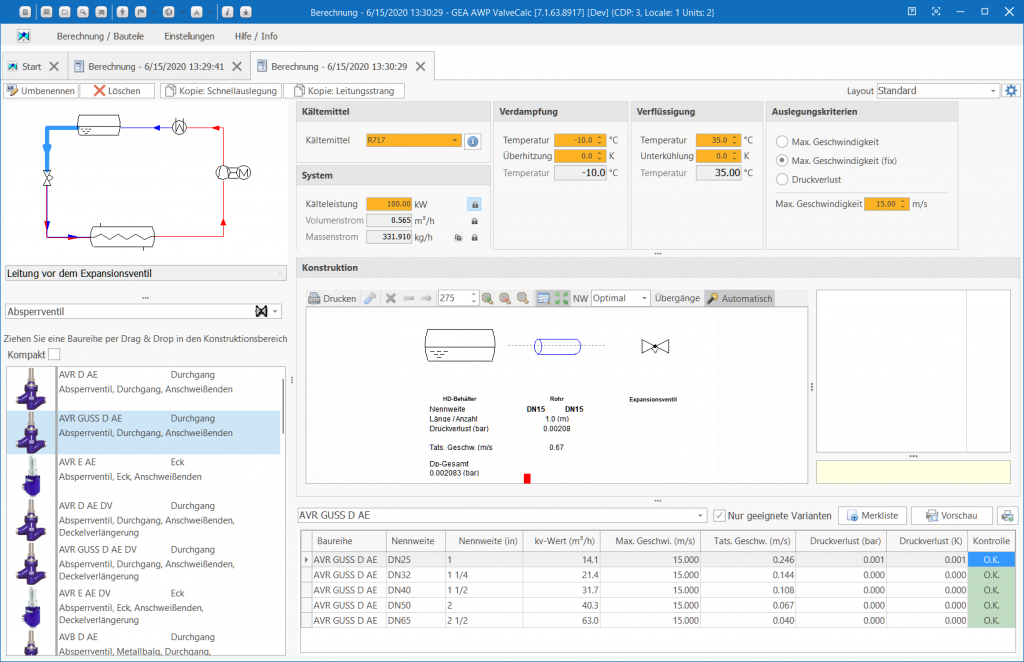Screen dimensions: 1024x662
Task: Click 'Kopie: Schnellauslegung' button
Action: 221,91
